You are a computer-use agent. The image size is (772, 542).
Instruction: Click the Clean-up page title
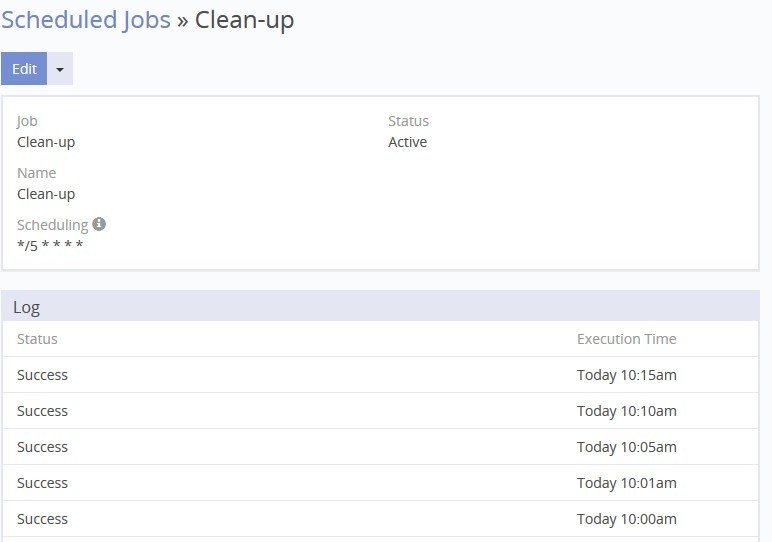tap(244, 20)
